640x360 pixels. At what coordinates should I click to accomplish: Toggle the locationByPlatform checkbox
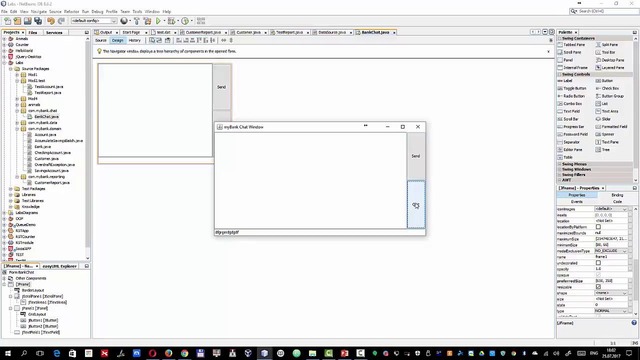pyautogui.click(x=598, y=227)
